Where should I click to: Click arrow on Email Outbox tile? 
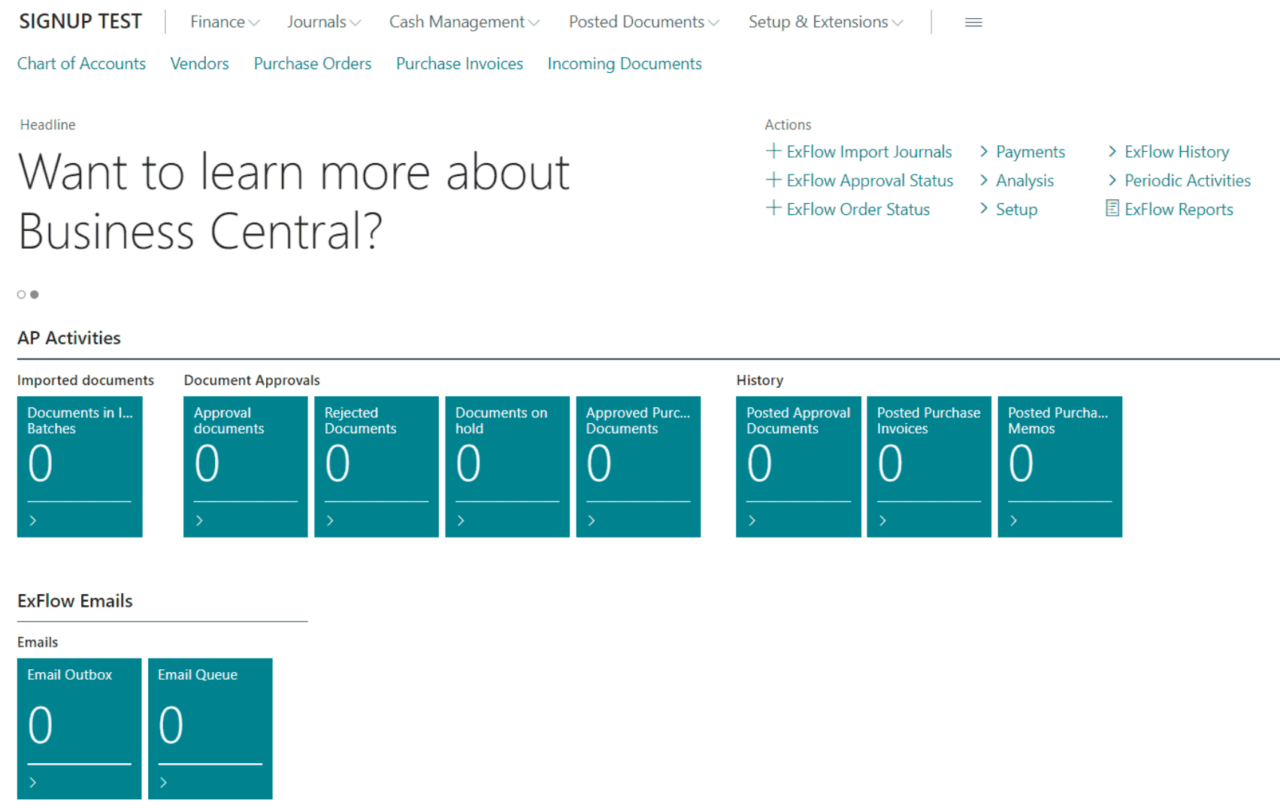(x=33, y=782)
